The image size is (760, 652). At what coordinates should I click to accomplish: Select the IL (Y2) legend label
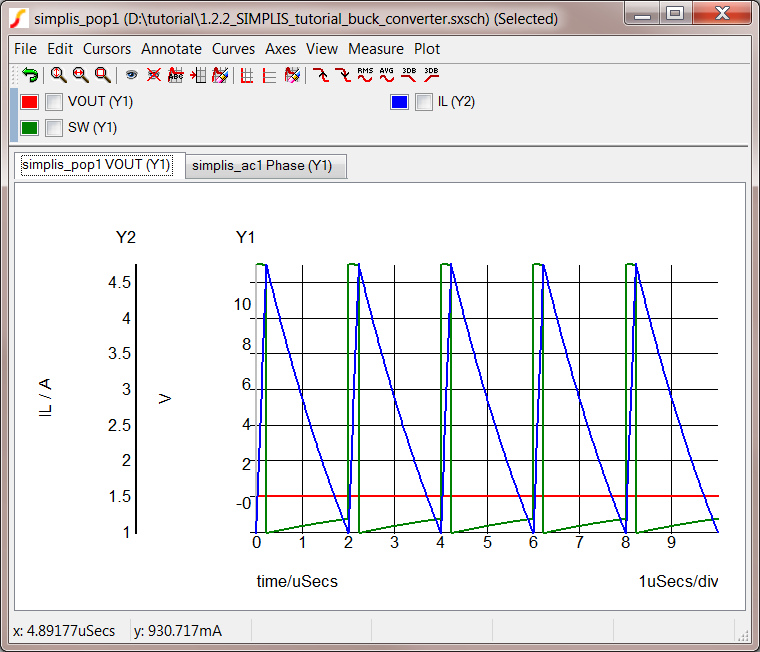tap(456, 102)
